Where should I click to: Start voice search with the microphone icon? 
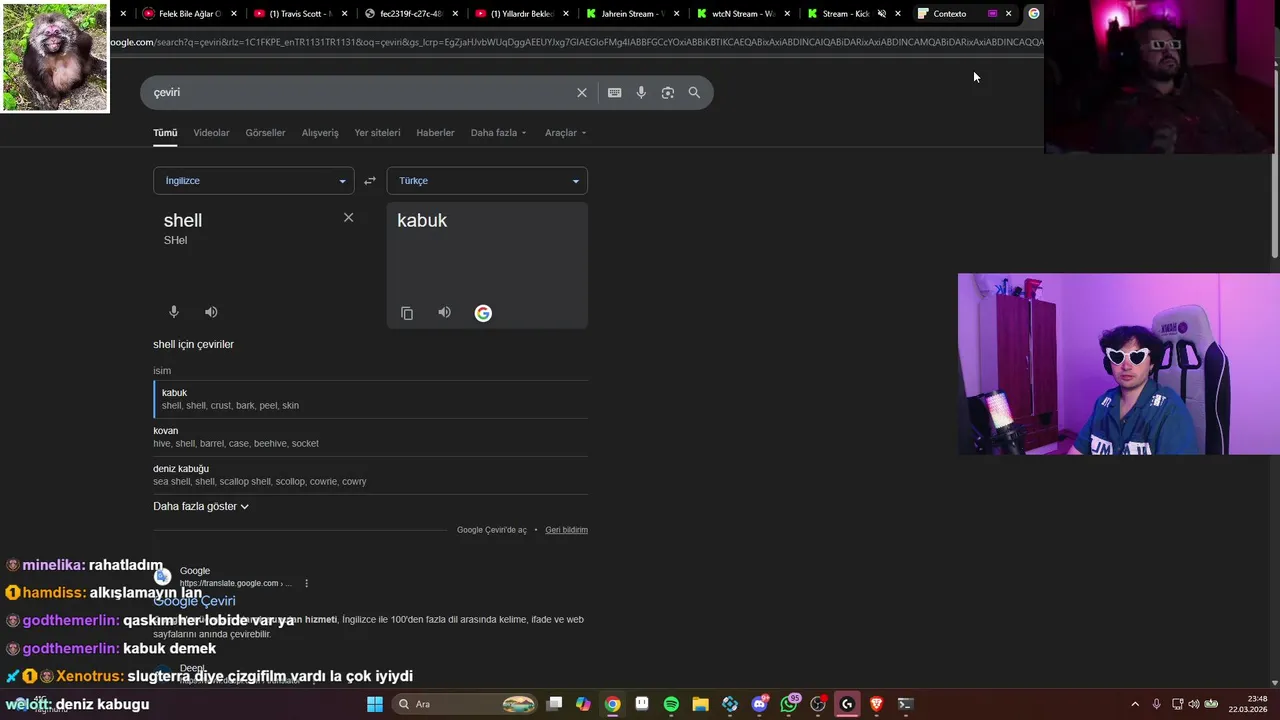[641, 92]
